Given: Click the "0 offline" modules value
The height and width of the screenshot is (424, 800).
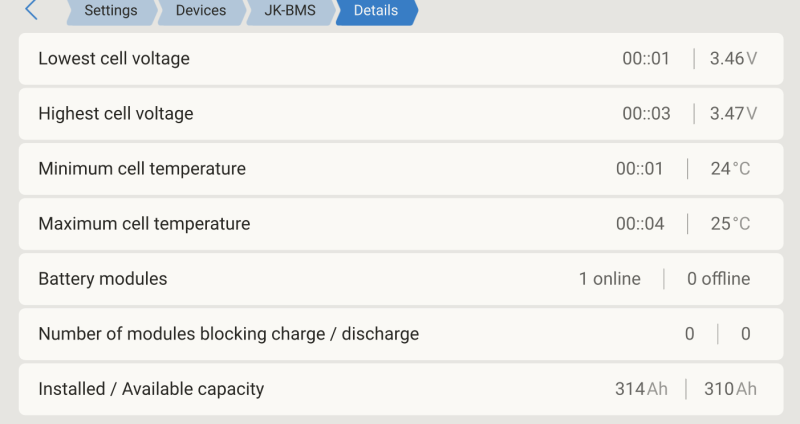Looking at the screenshot, I should (718, 279).
